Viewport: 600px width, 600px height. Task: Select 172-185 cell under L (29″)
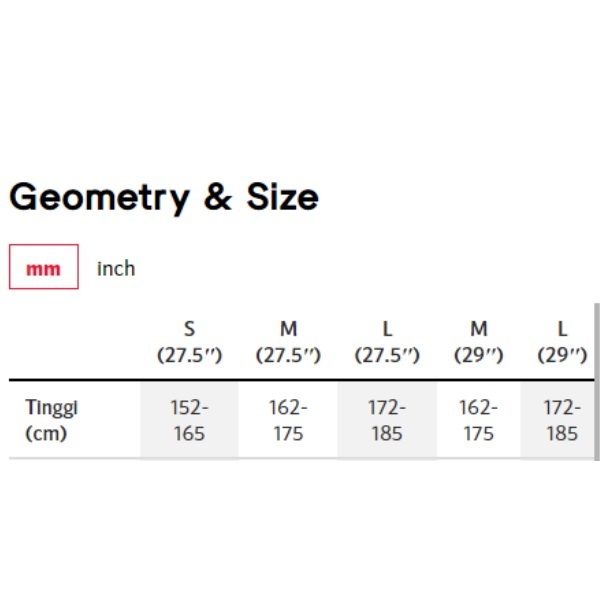(x=562, y=420)
